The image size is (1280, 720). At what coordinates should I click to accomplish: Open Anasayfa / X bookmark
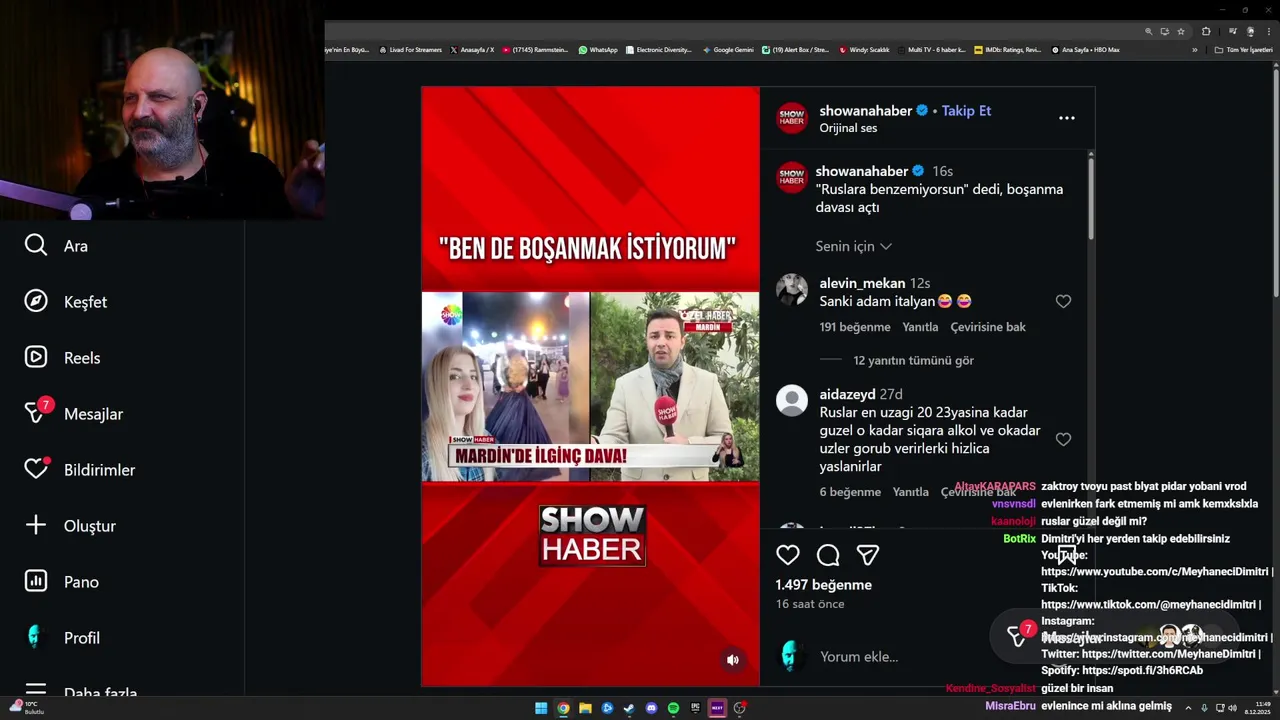[x=472, y=50]
